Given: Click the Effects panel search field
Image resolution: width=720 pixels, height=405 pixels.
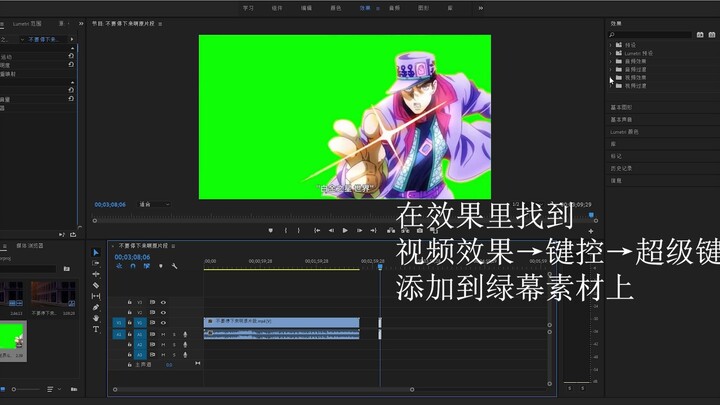Looking at the screenshot, I should pos(650,35).
